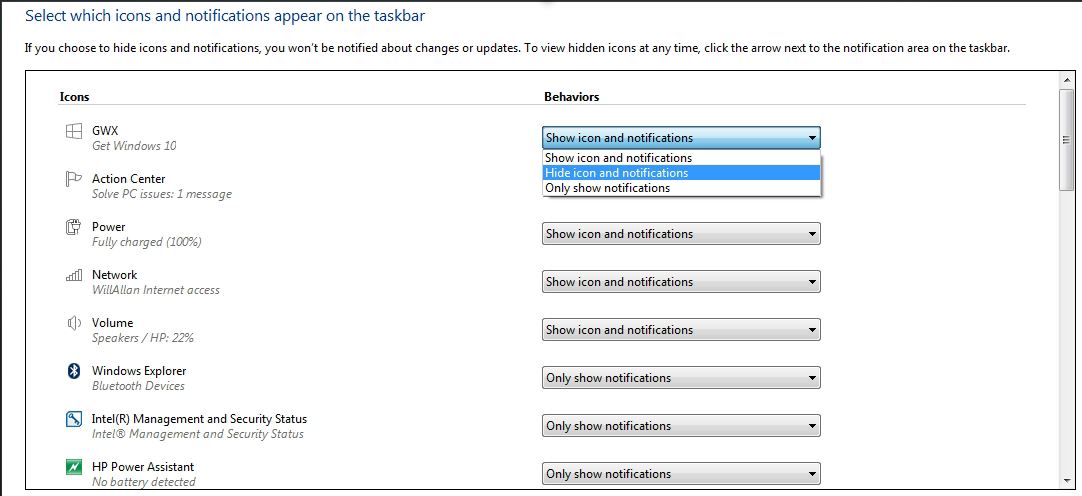Open the Power behavior dropdown
The width and height of the screenshot is (1082, 496).
pos(681,234)
